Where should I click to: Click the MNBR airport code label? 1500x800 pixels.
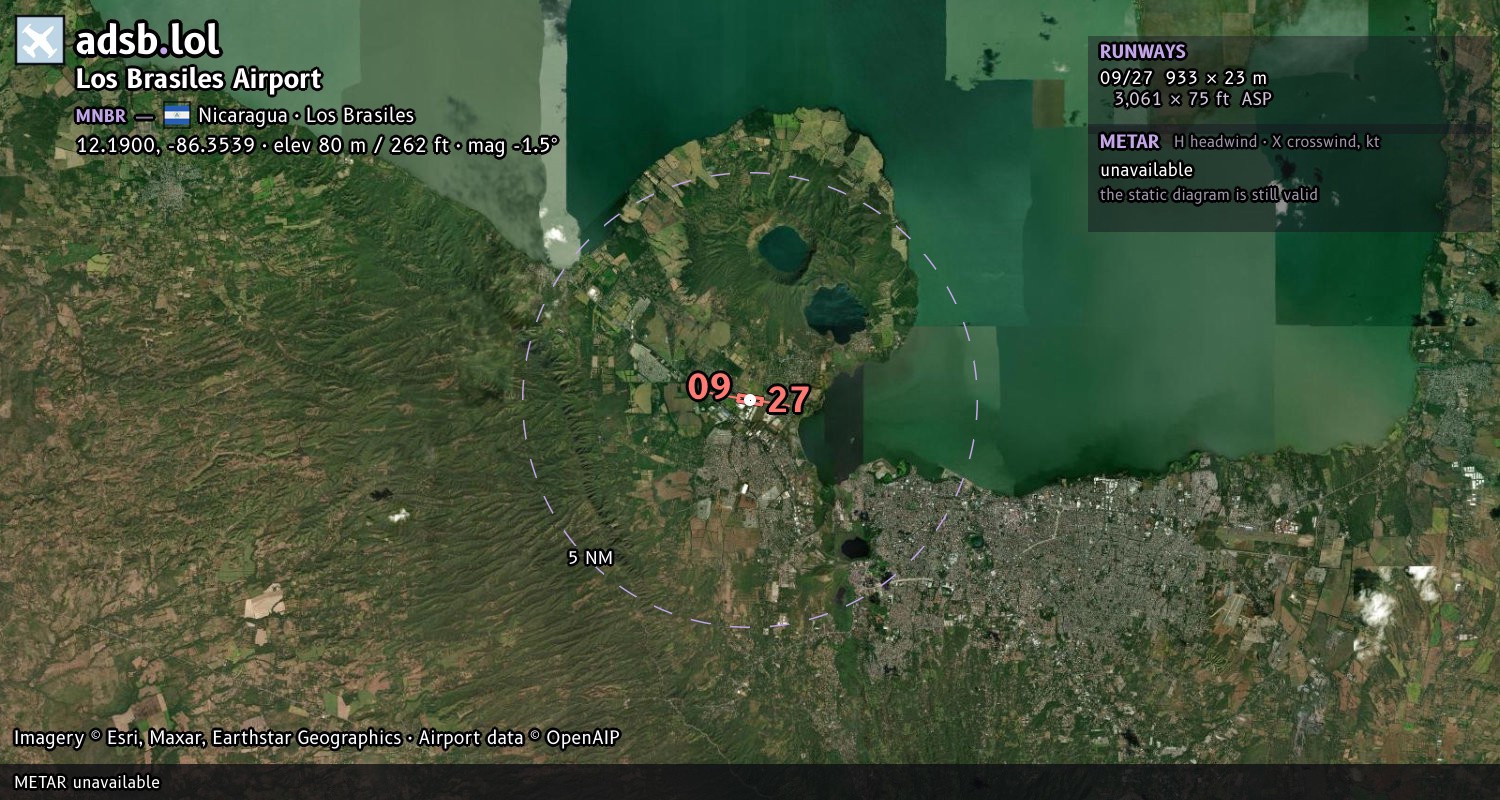click(101, 116)
